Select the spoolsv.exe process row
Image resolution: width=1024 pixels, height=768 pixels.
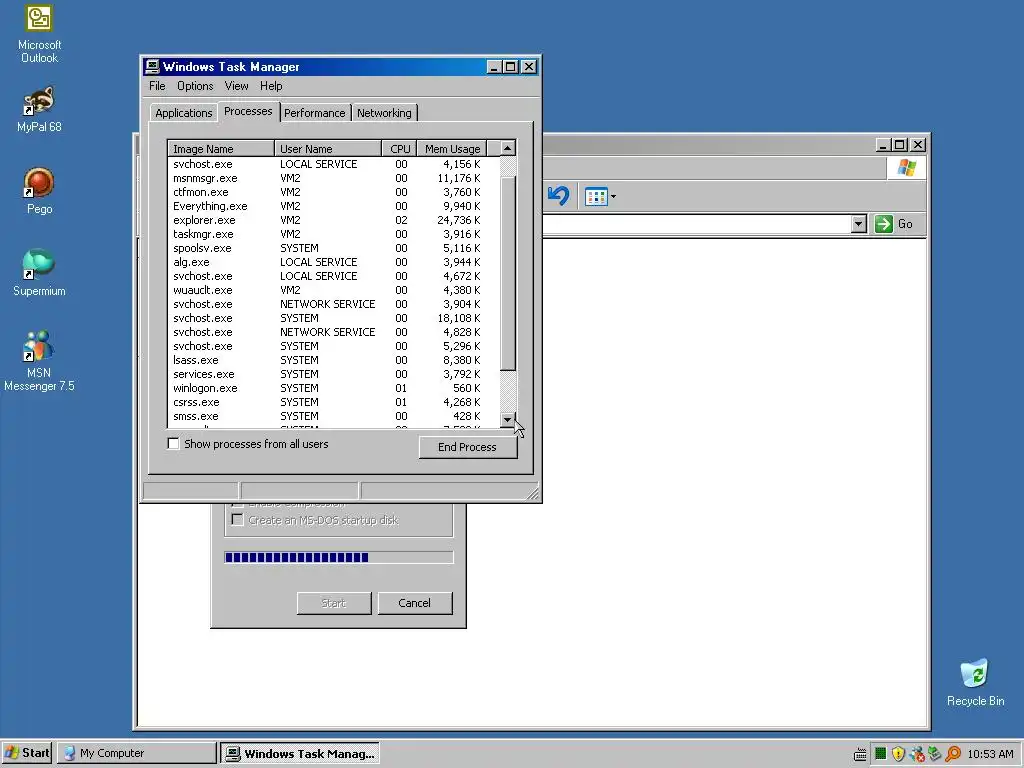(x=333, y=248)
